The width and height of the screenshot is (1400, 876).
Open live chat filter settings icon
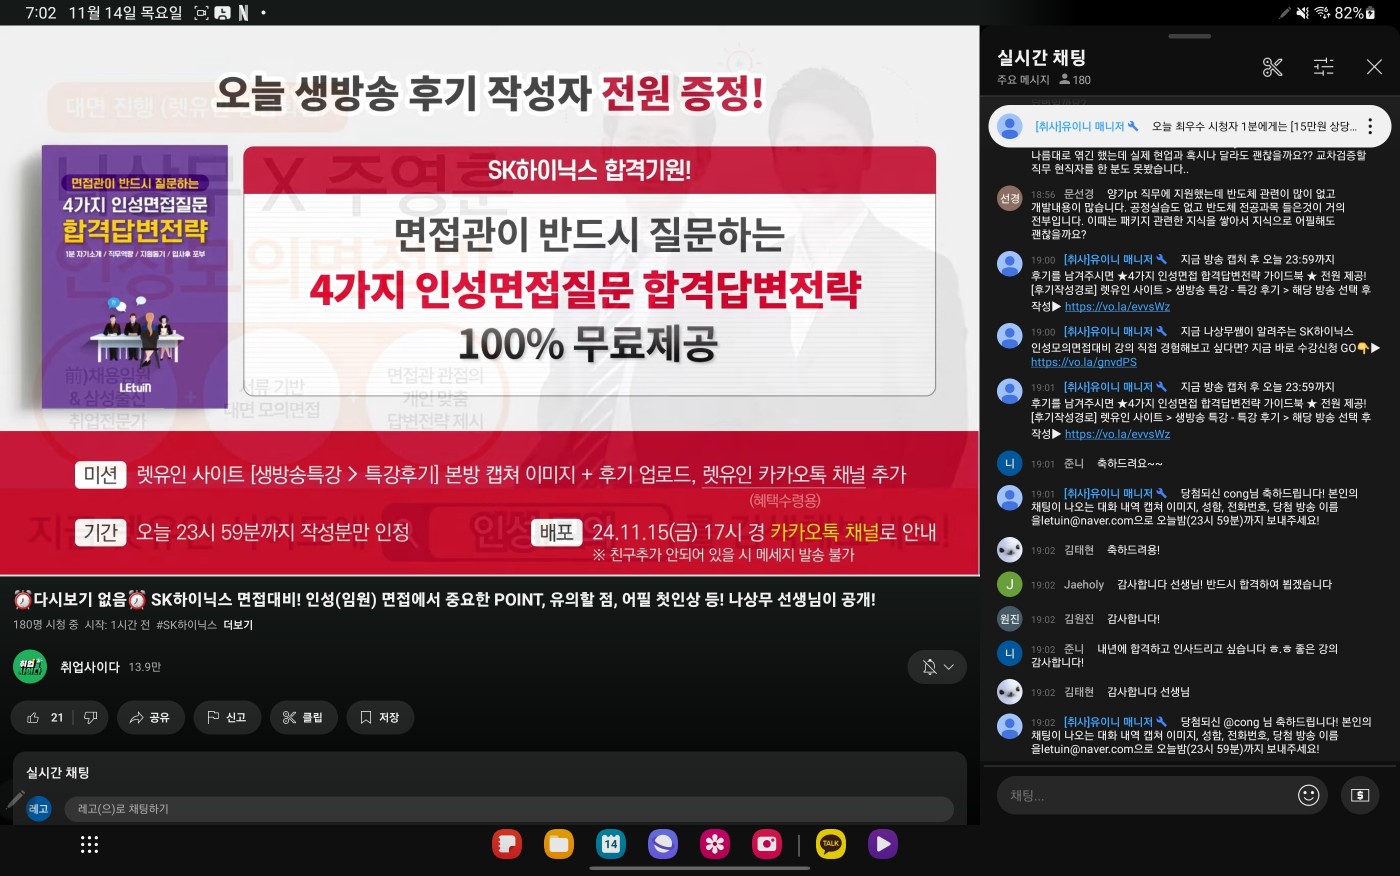pos(1323,67)
